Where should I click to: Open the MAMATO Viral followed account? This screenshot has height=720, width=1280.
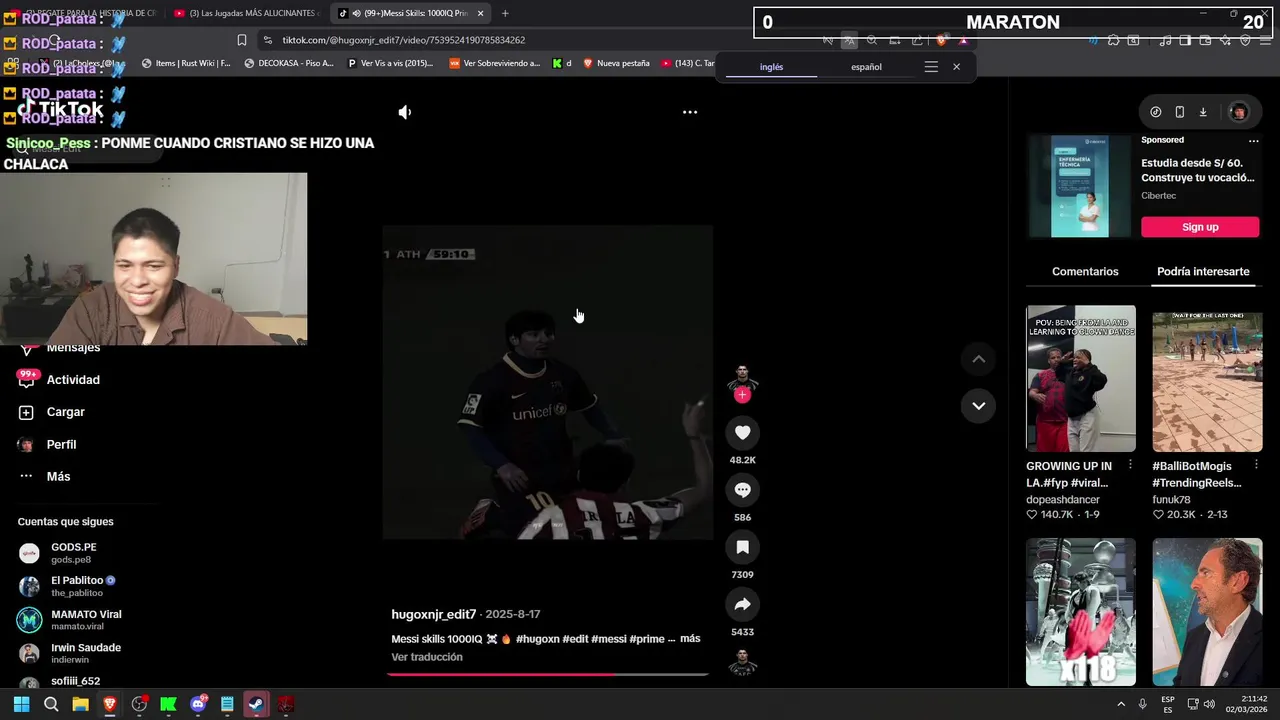point(70,620)
